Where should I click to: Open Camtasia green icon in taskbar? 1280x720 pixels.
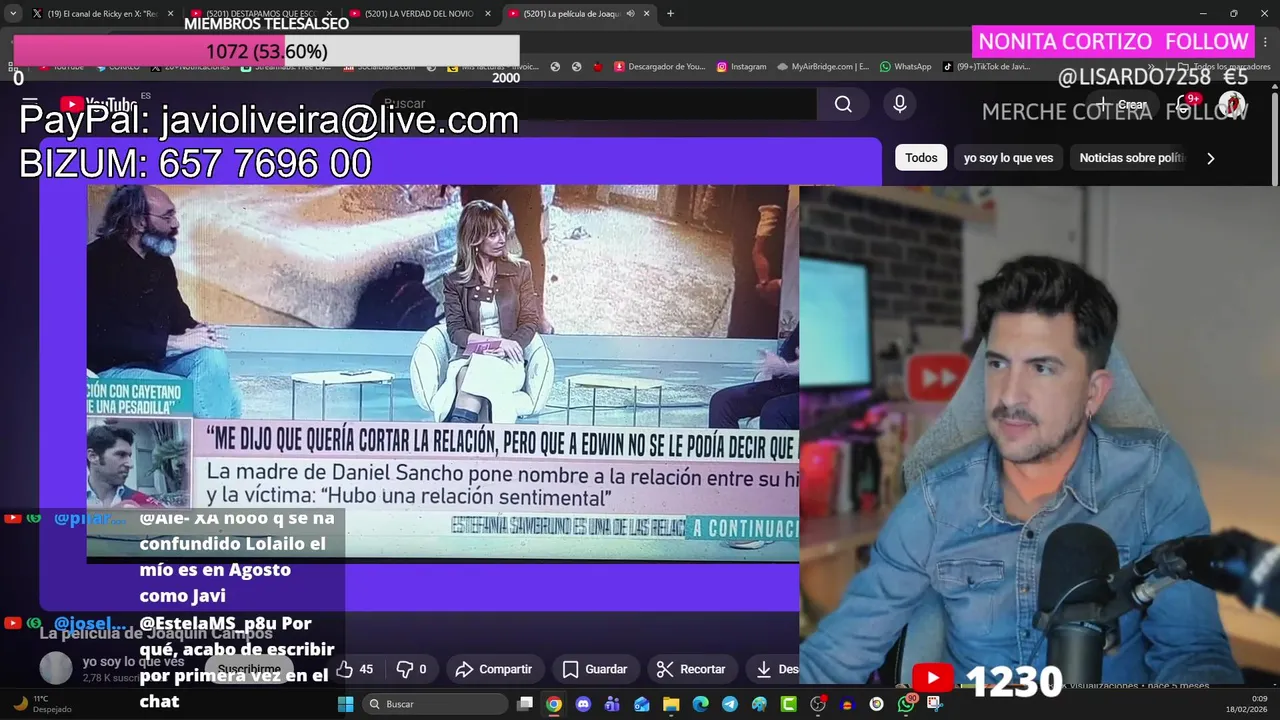(x=788, y=704)
